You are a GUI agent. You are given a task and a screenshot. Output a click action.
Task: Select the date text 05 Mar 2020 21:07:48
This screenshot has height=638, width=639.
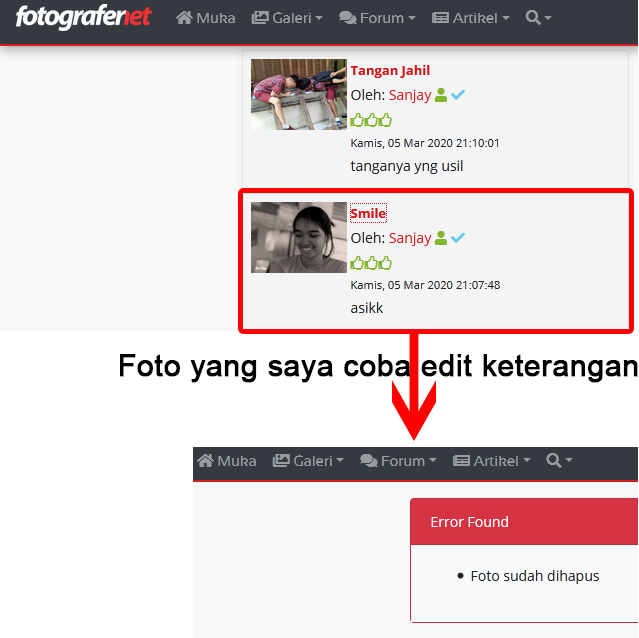444,285
